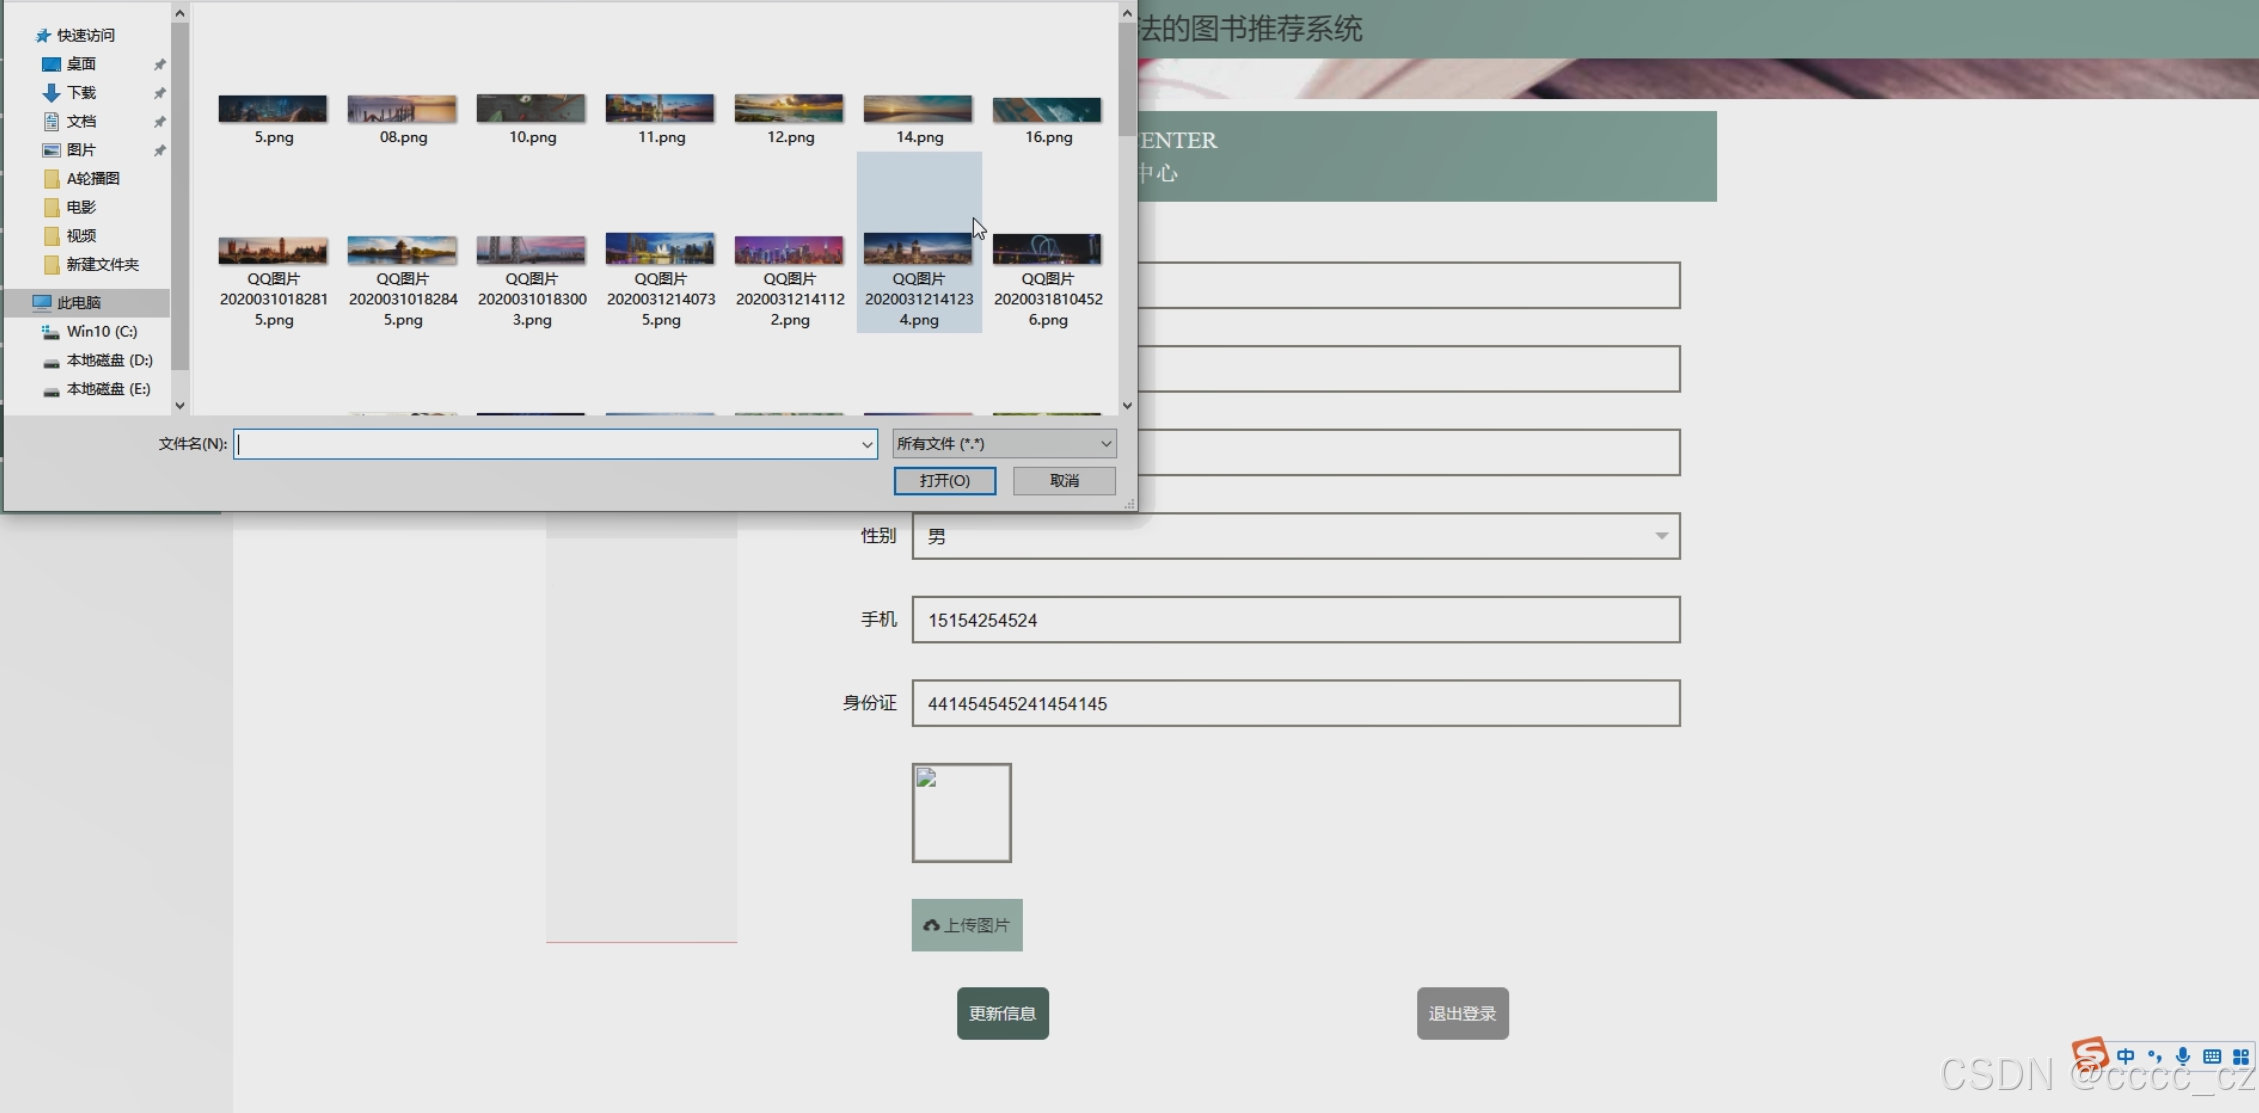Click the Sogou punctuation mode icon

point(2154,1057)
